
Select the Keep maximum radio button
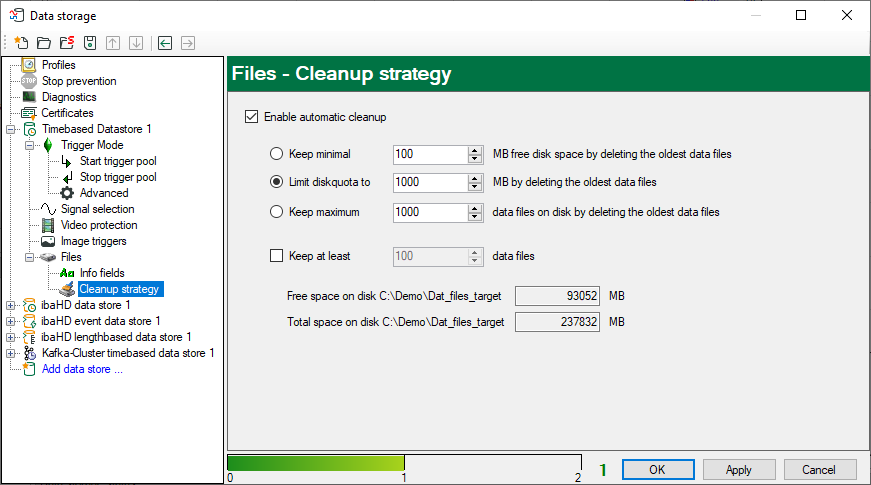pos(276,212)
